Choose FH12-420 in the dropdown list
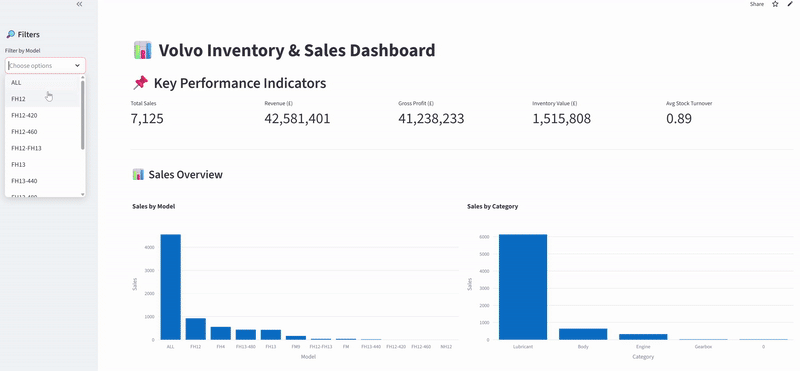Screen dimensions: 800x371 [43, 115]
